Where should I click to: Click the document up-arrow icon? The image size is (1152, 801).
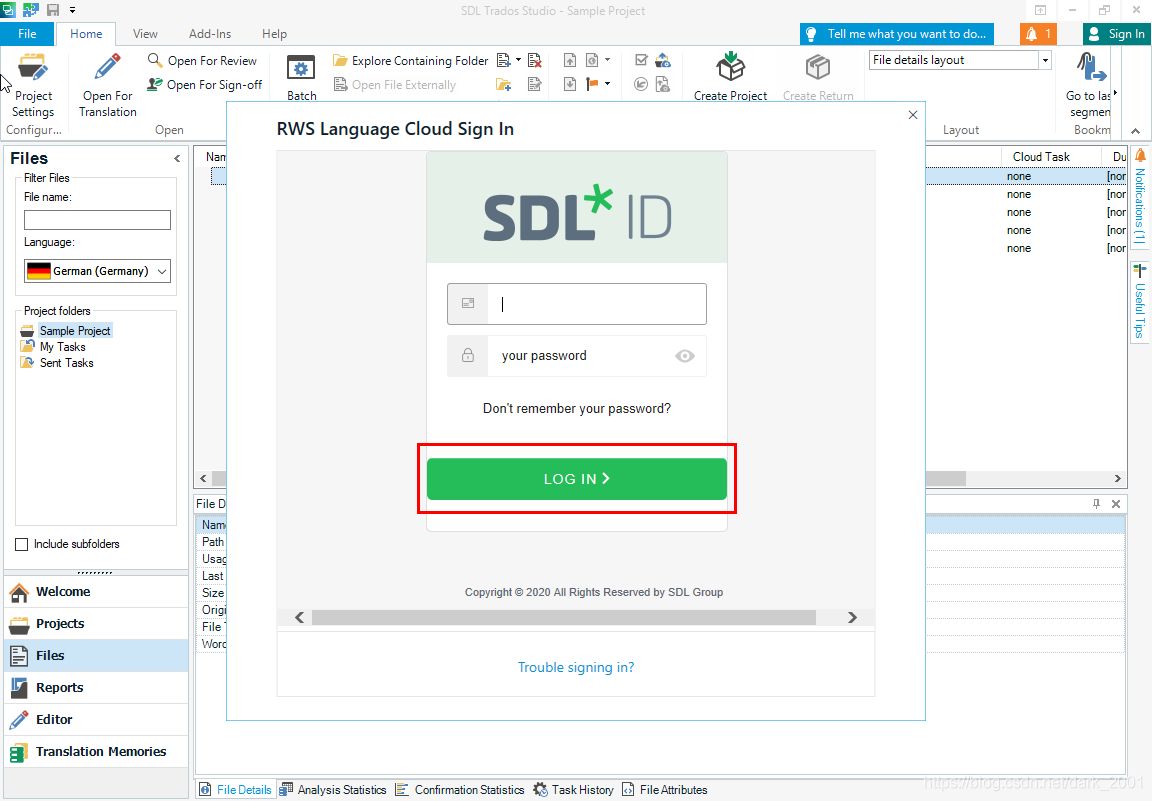(570, 60)
